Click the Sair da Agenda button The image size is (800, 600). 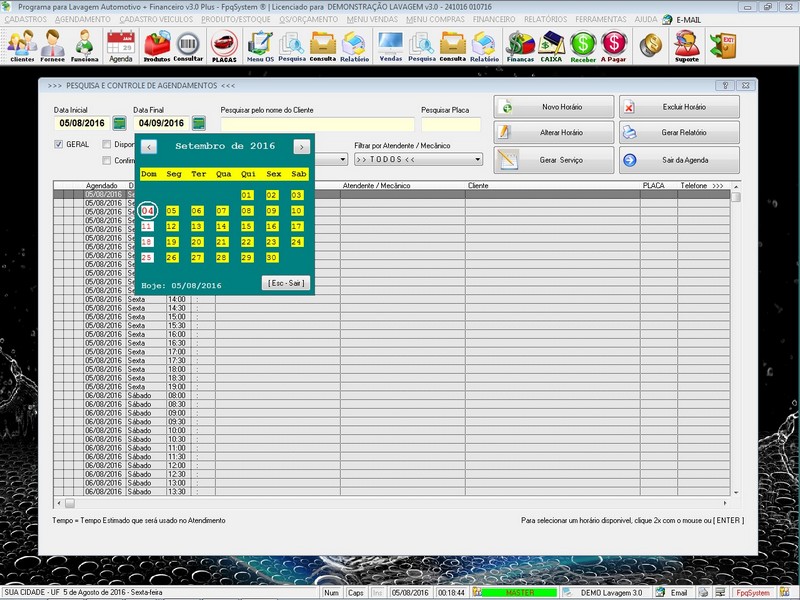679,160
